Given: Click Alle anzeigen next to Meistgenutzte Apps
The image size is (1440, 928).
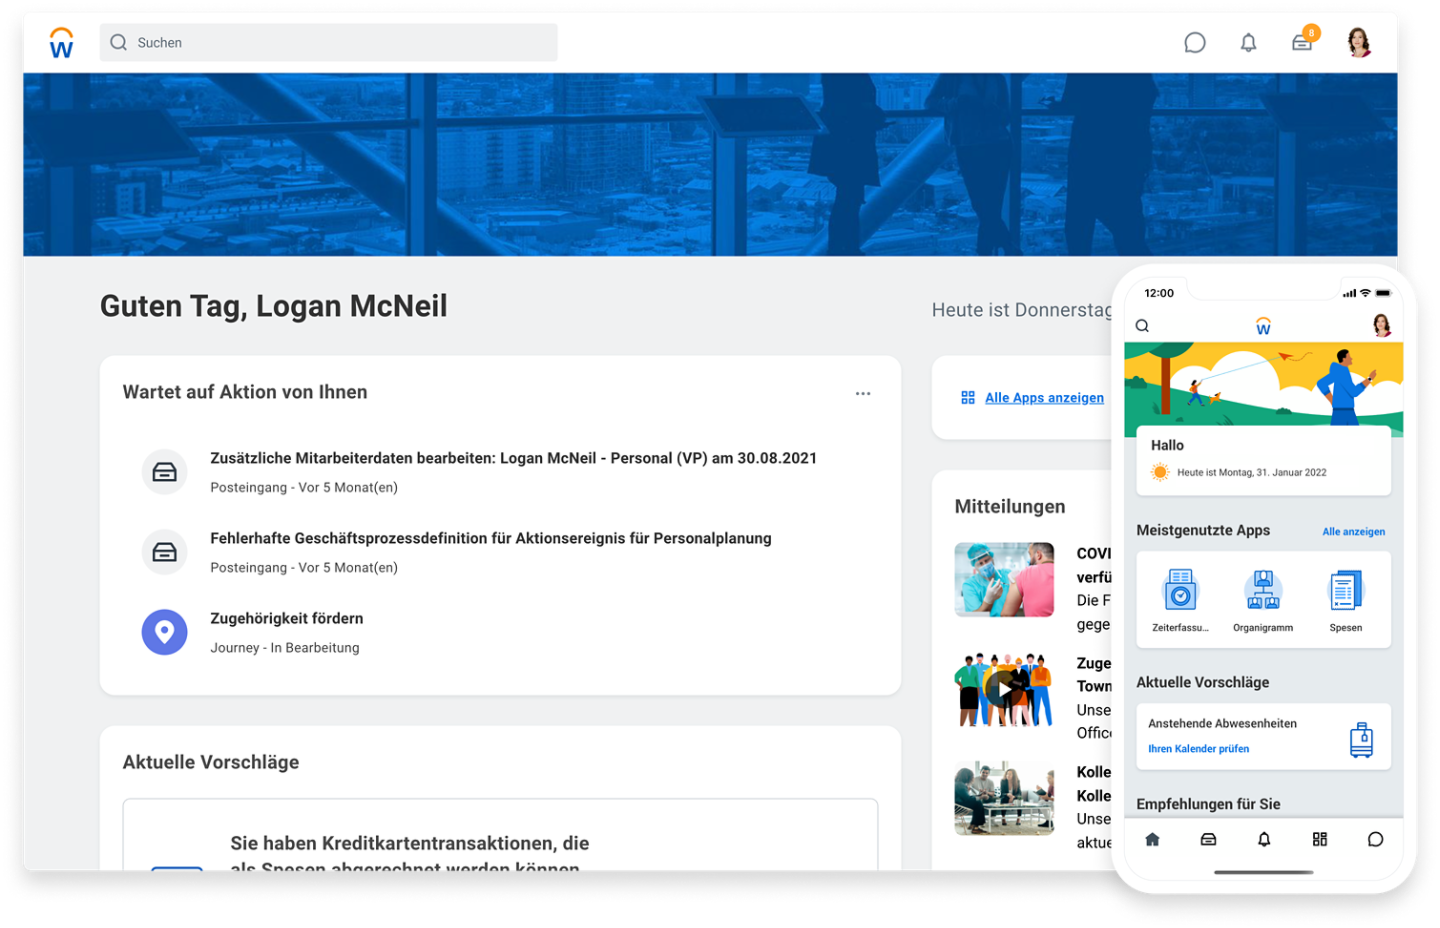Looking at the screenshot, I should click(1353, 531).
